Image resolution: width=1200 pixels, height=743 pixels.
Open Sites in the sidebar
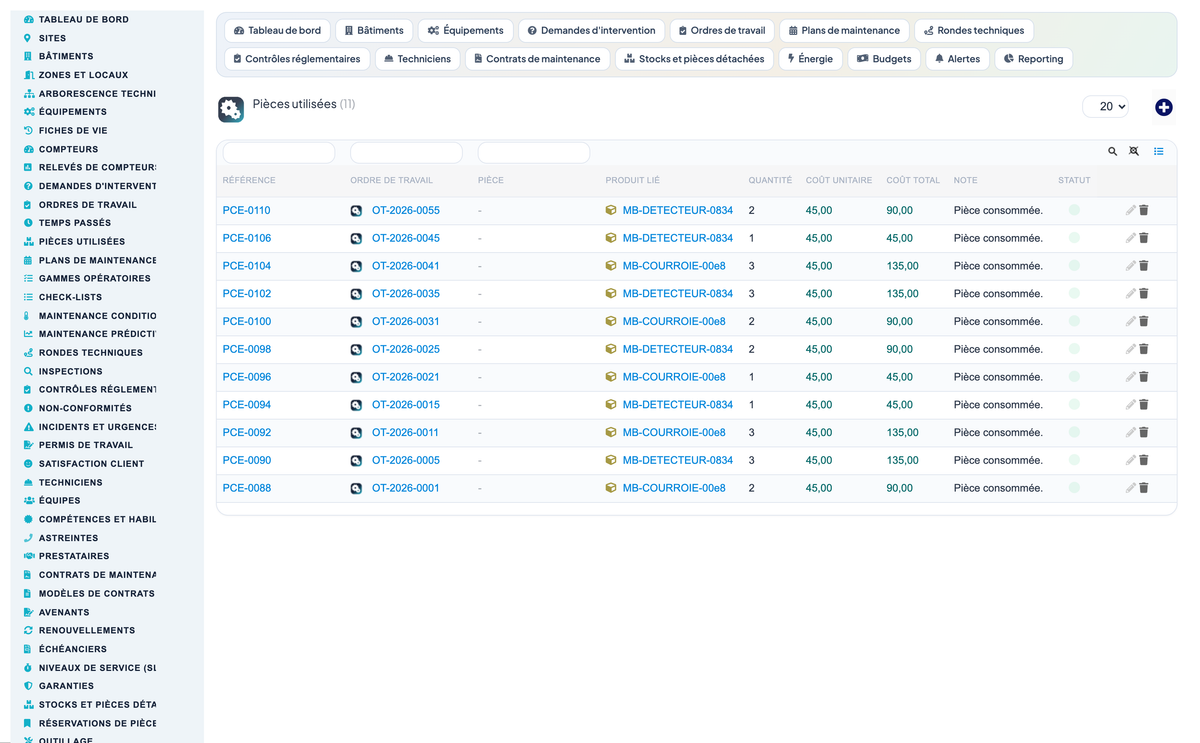coord(52,38)
